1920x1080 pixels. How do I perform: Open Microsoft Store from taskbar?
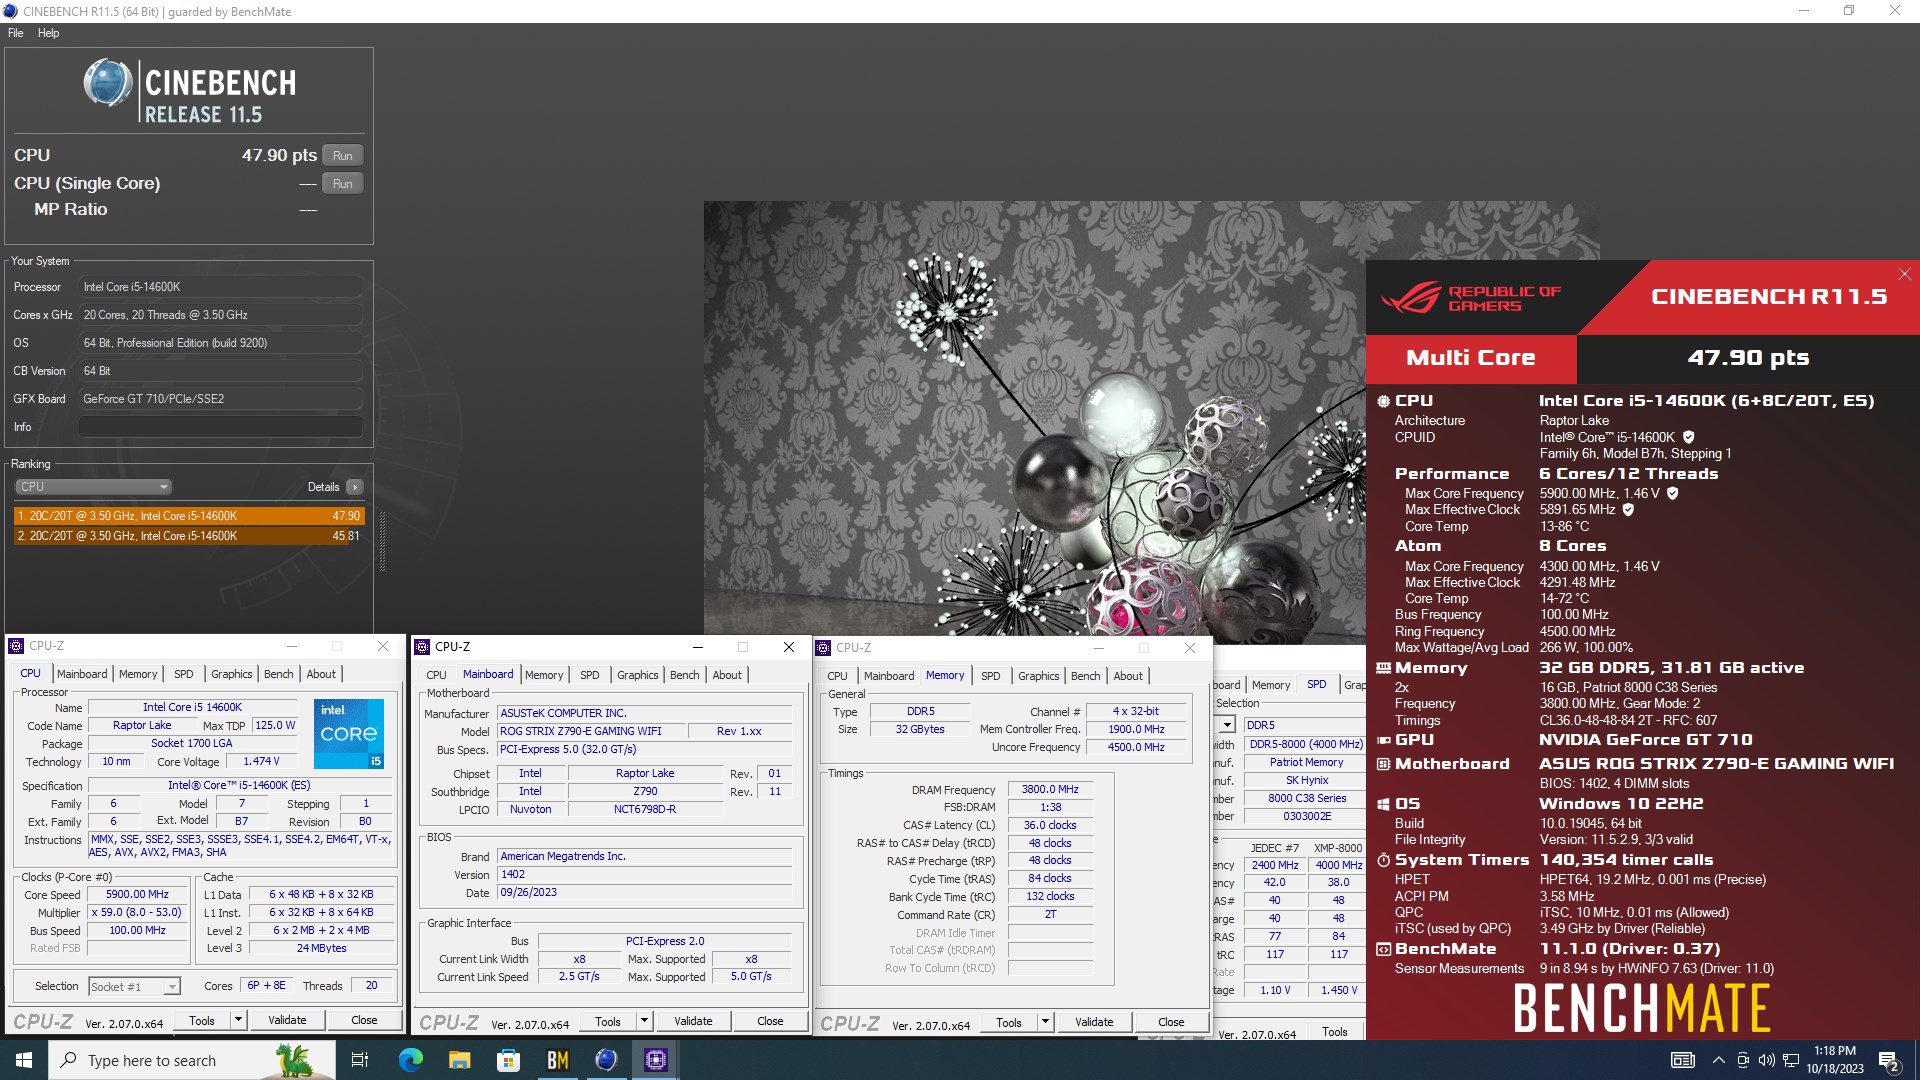(508, 1060)
